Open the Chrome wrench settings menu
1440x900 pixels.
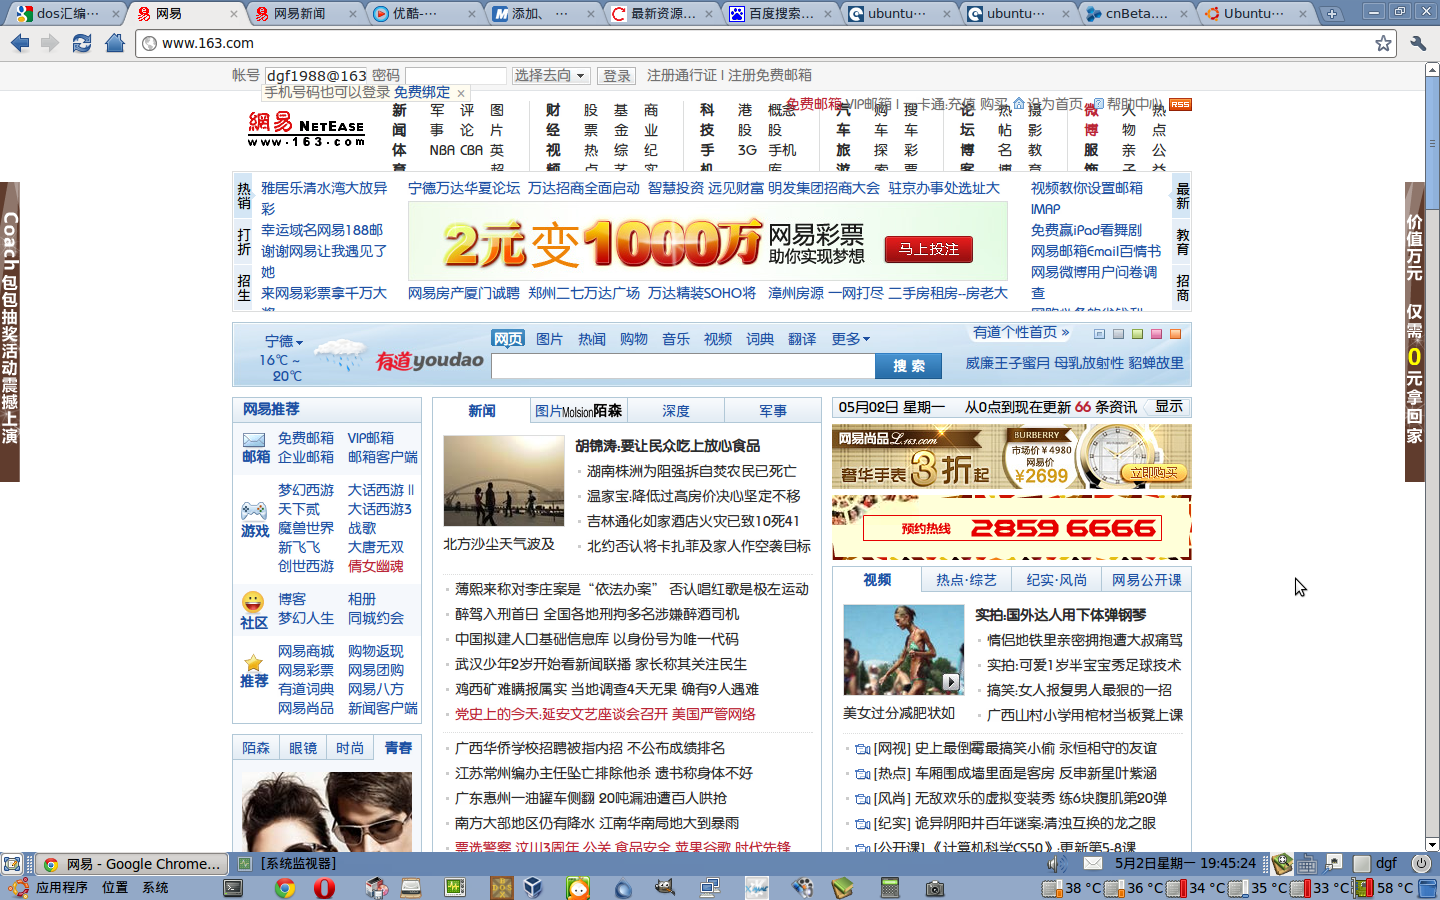[1417, 43]
